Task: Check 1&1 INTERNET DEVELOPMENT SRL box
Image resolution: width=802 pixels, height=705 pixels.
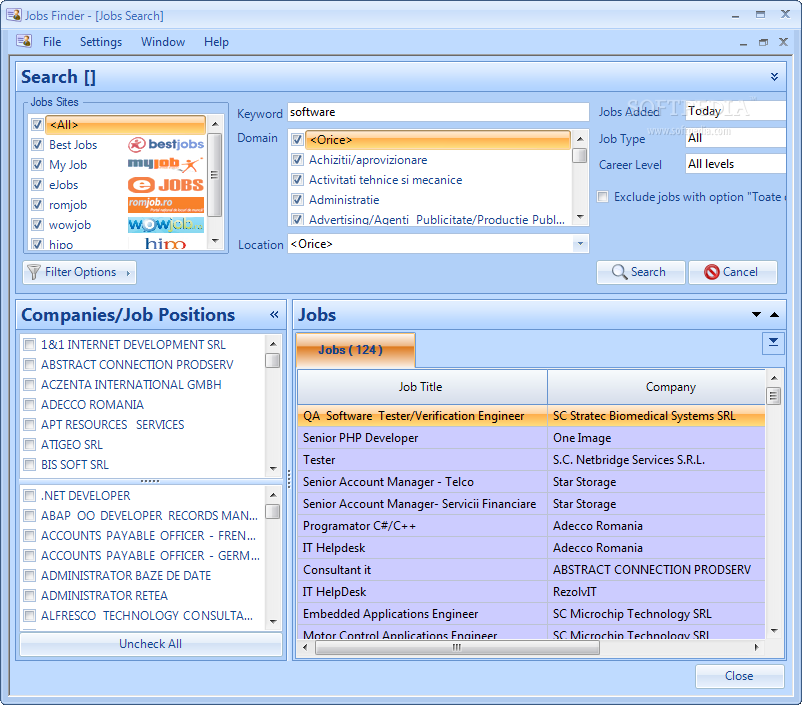Action: click(x=30, y=345)
